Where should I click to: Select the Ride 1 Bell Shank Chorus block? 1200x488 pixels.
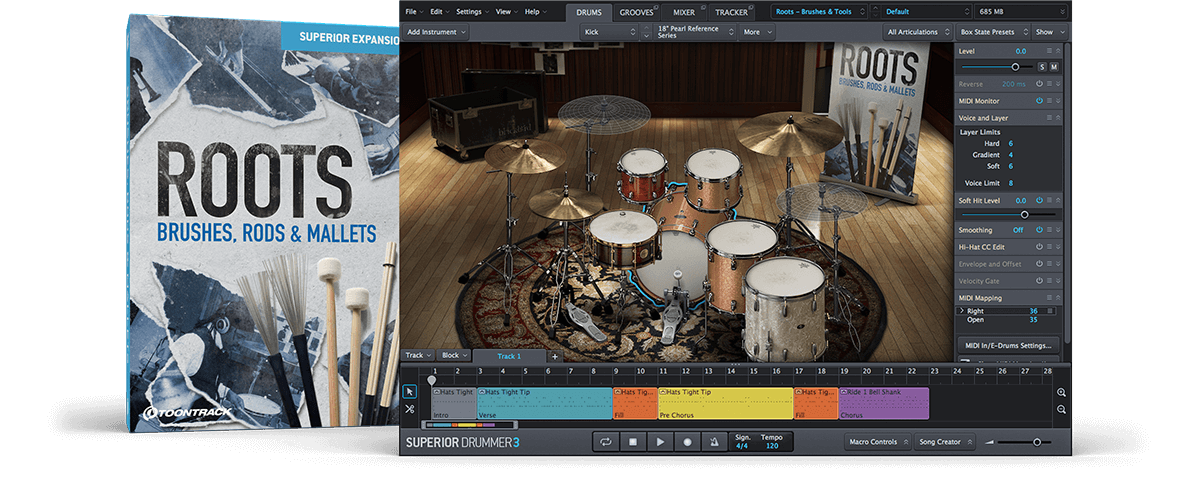click(884, 403)
